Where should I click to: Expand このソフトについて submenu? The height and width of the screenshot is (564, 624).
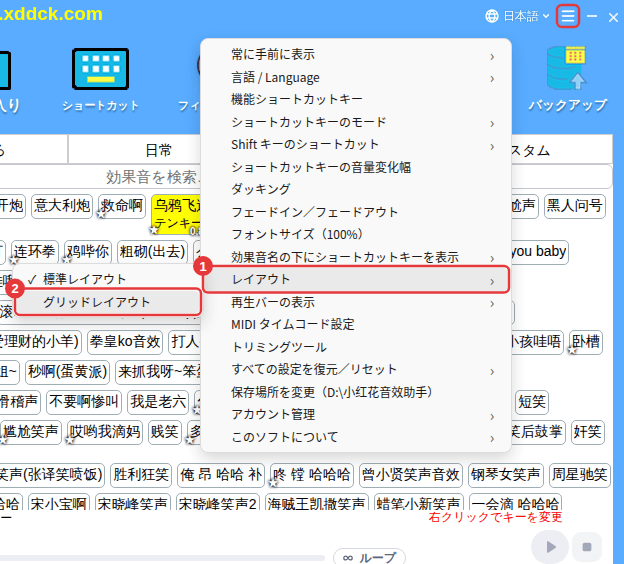(x=356, y=437)
